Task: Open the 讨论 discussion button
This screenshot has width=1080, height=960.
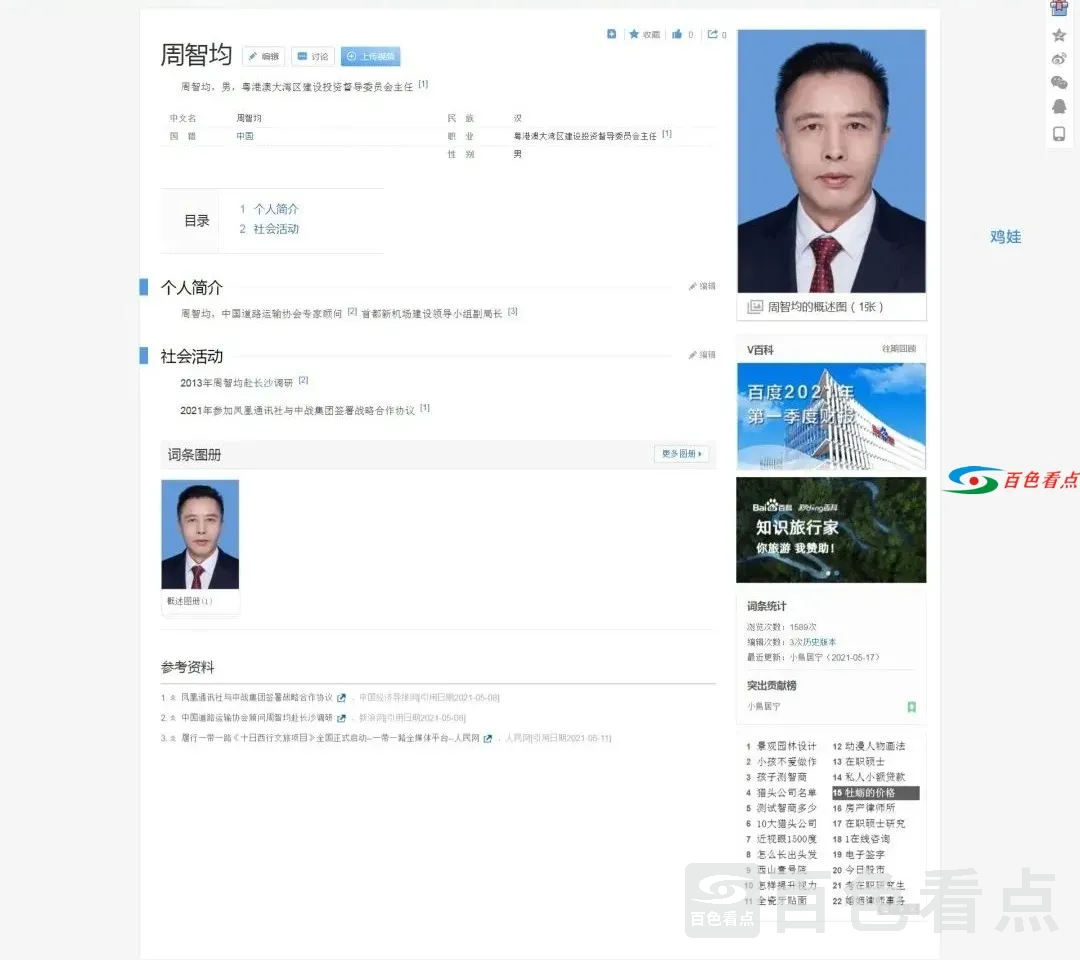Action: click(312, 57)
